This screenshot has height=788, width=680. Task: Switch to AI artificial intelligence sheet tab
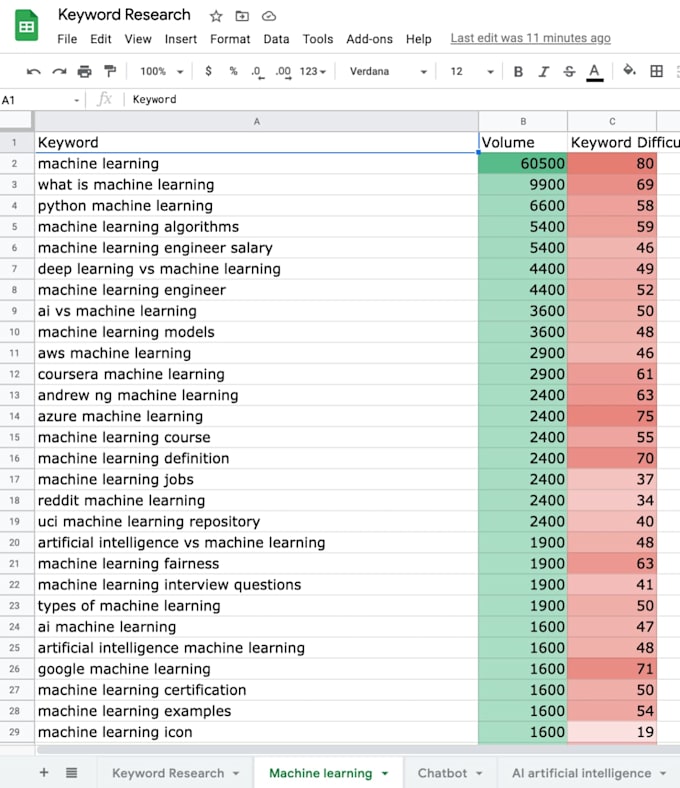[581, 773]
